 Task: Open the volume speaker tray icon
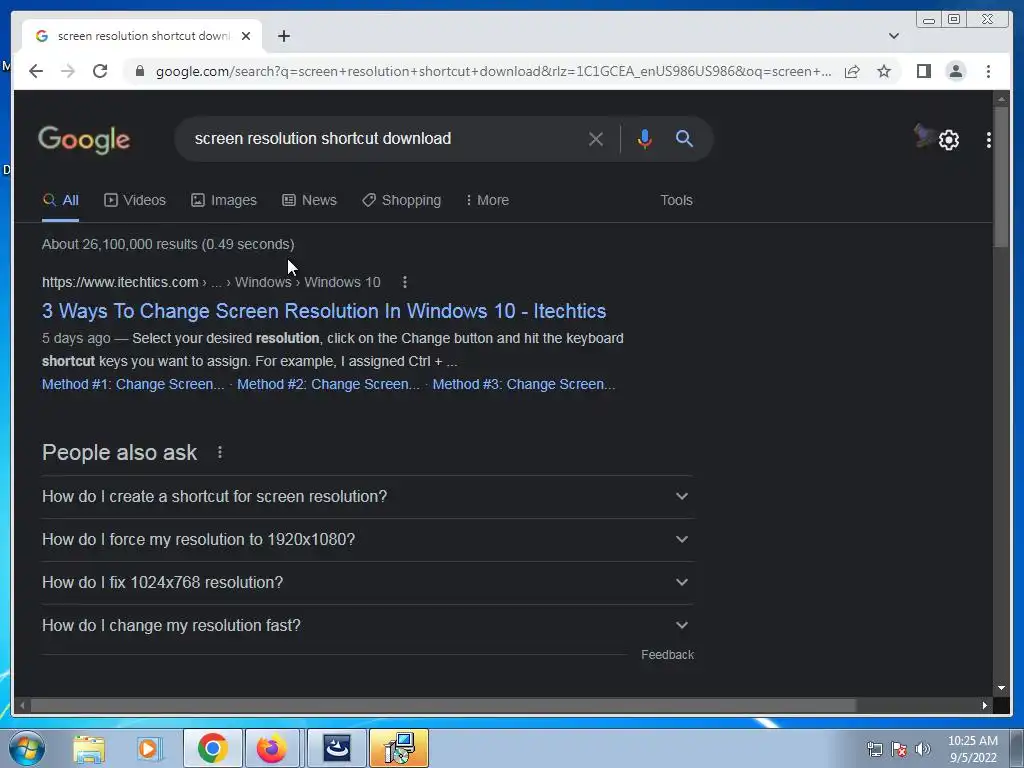922,749
